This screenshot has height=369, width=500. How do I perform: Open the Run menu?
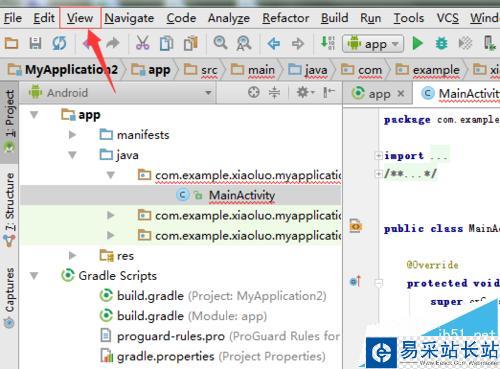(370, 18)
